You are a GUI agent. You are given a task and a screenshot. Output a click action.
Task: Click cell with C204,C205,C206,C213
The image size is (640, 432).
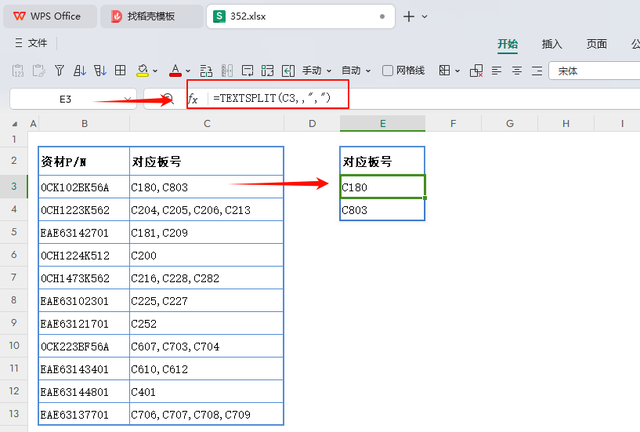(x=207, y=210)
